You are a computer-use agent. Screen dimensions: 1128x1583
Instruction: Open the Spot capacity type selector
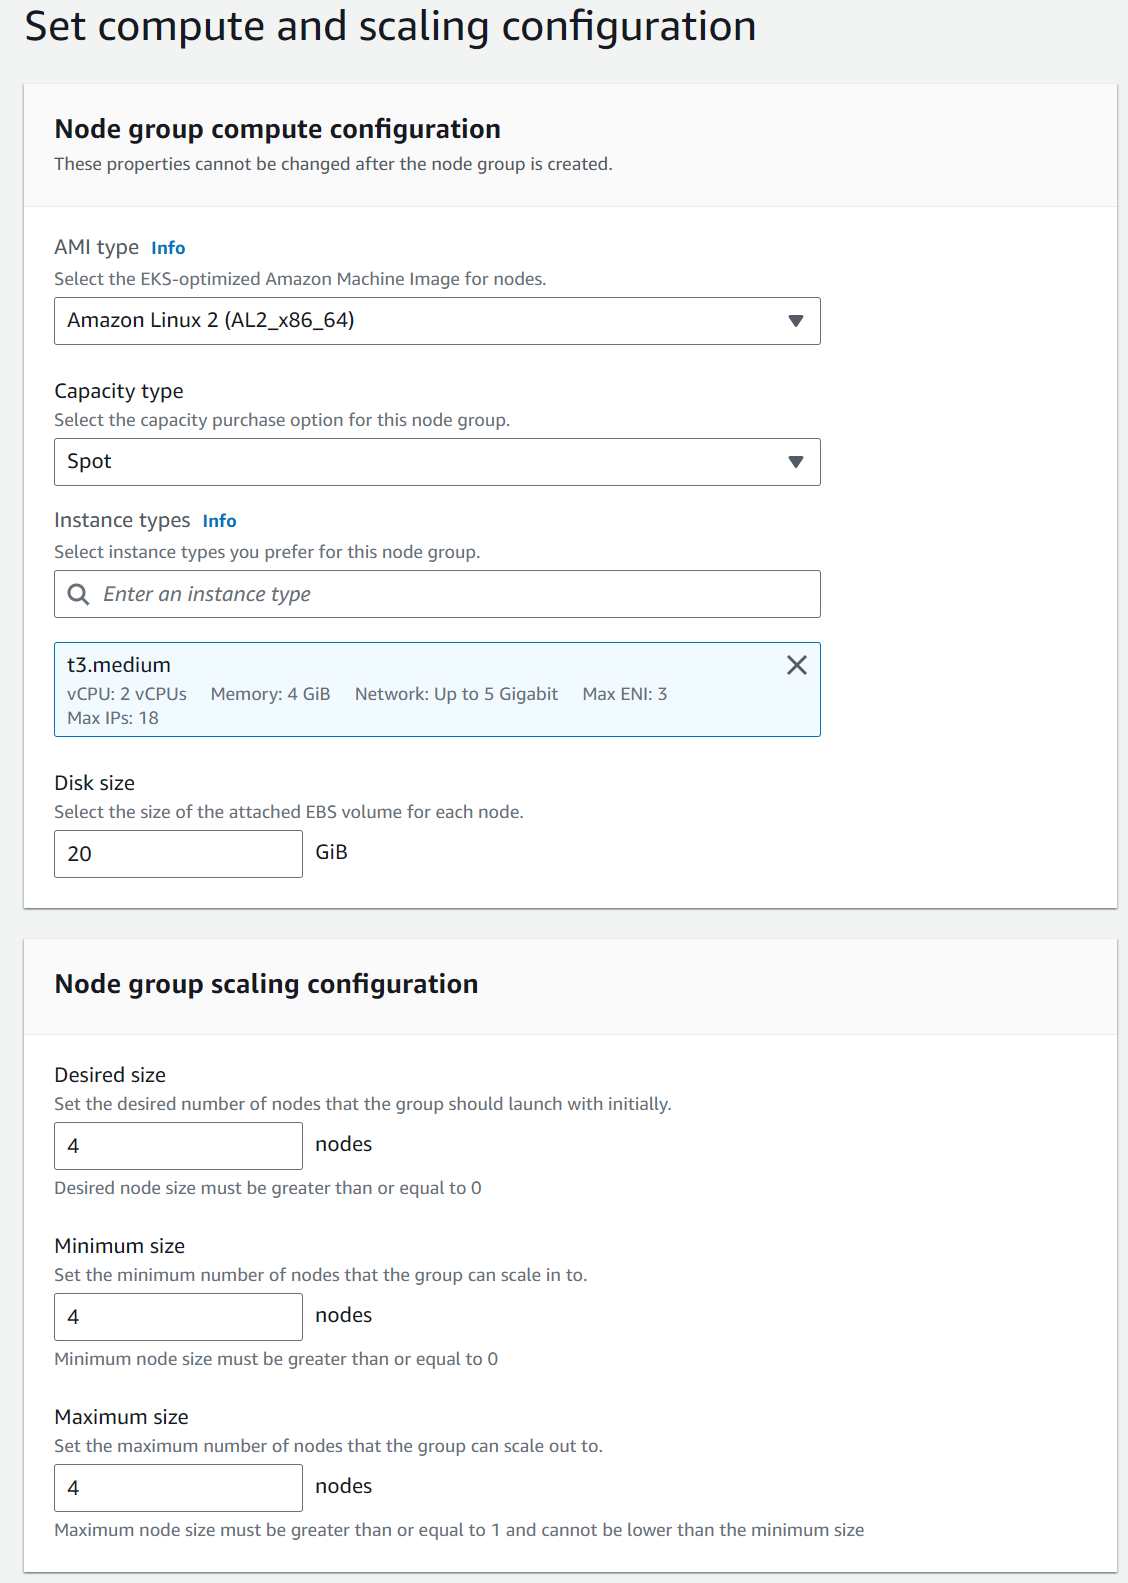(x=437, y=462)
